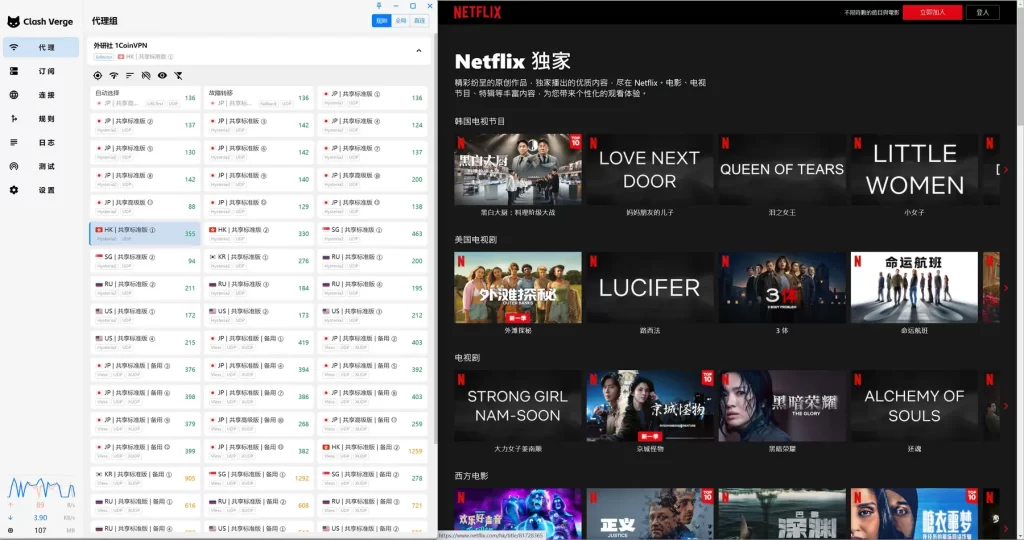1024x540 pixels.
Task: Switch proxy mode to 规则 (Rule)
Action: coord(381,20)
